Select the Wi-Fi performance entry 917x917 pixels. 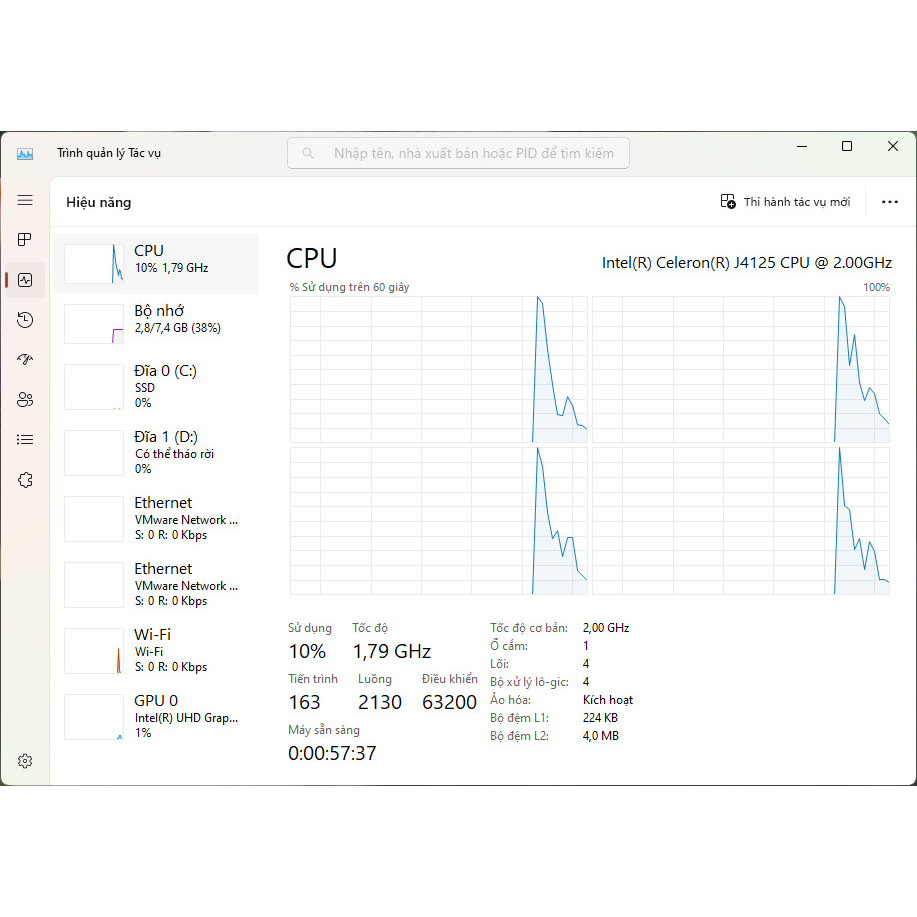[156, 650]
